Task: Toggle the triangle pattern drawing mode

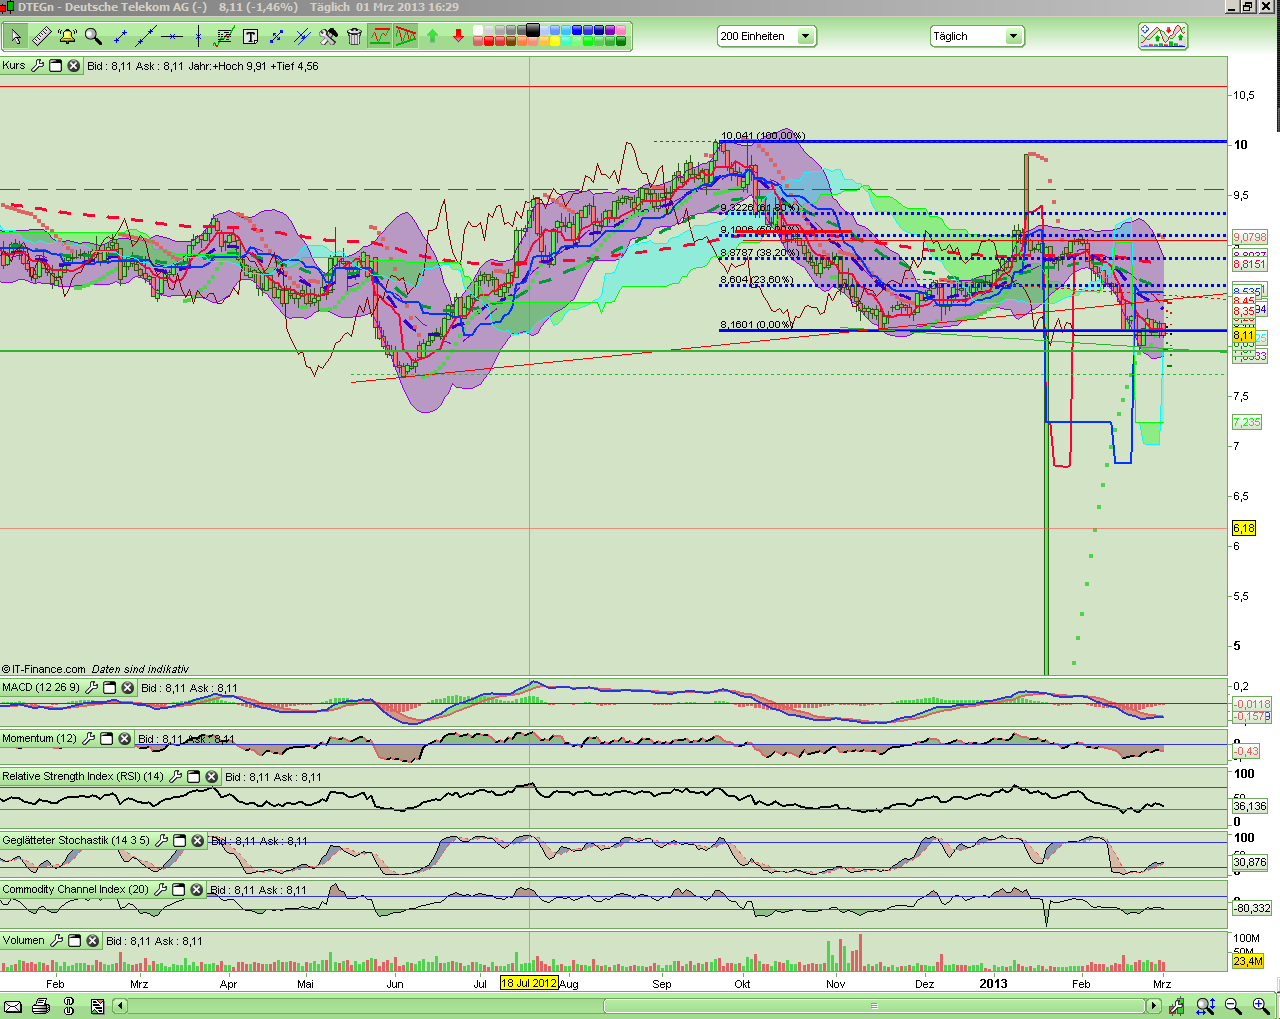Action: pos(405,37)
